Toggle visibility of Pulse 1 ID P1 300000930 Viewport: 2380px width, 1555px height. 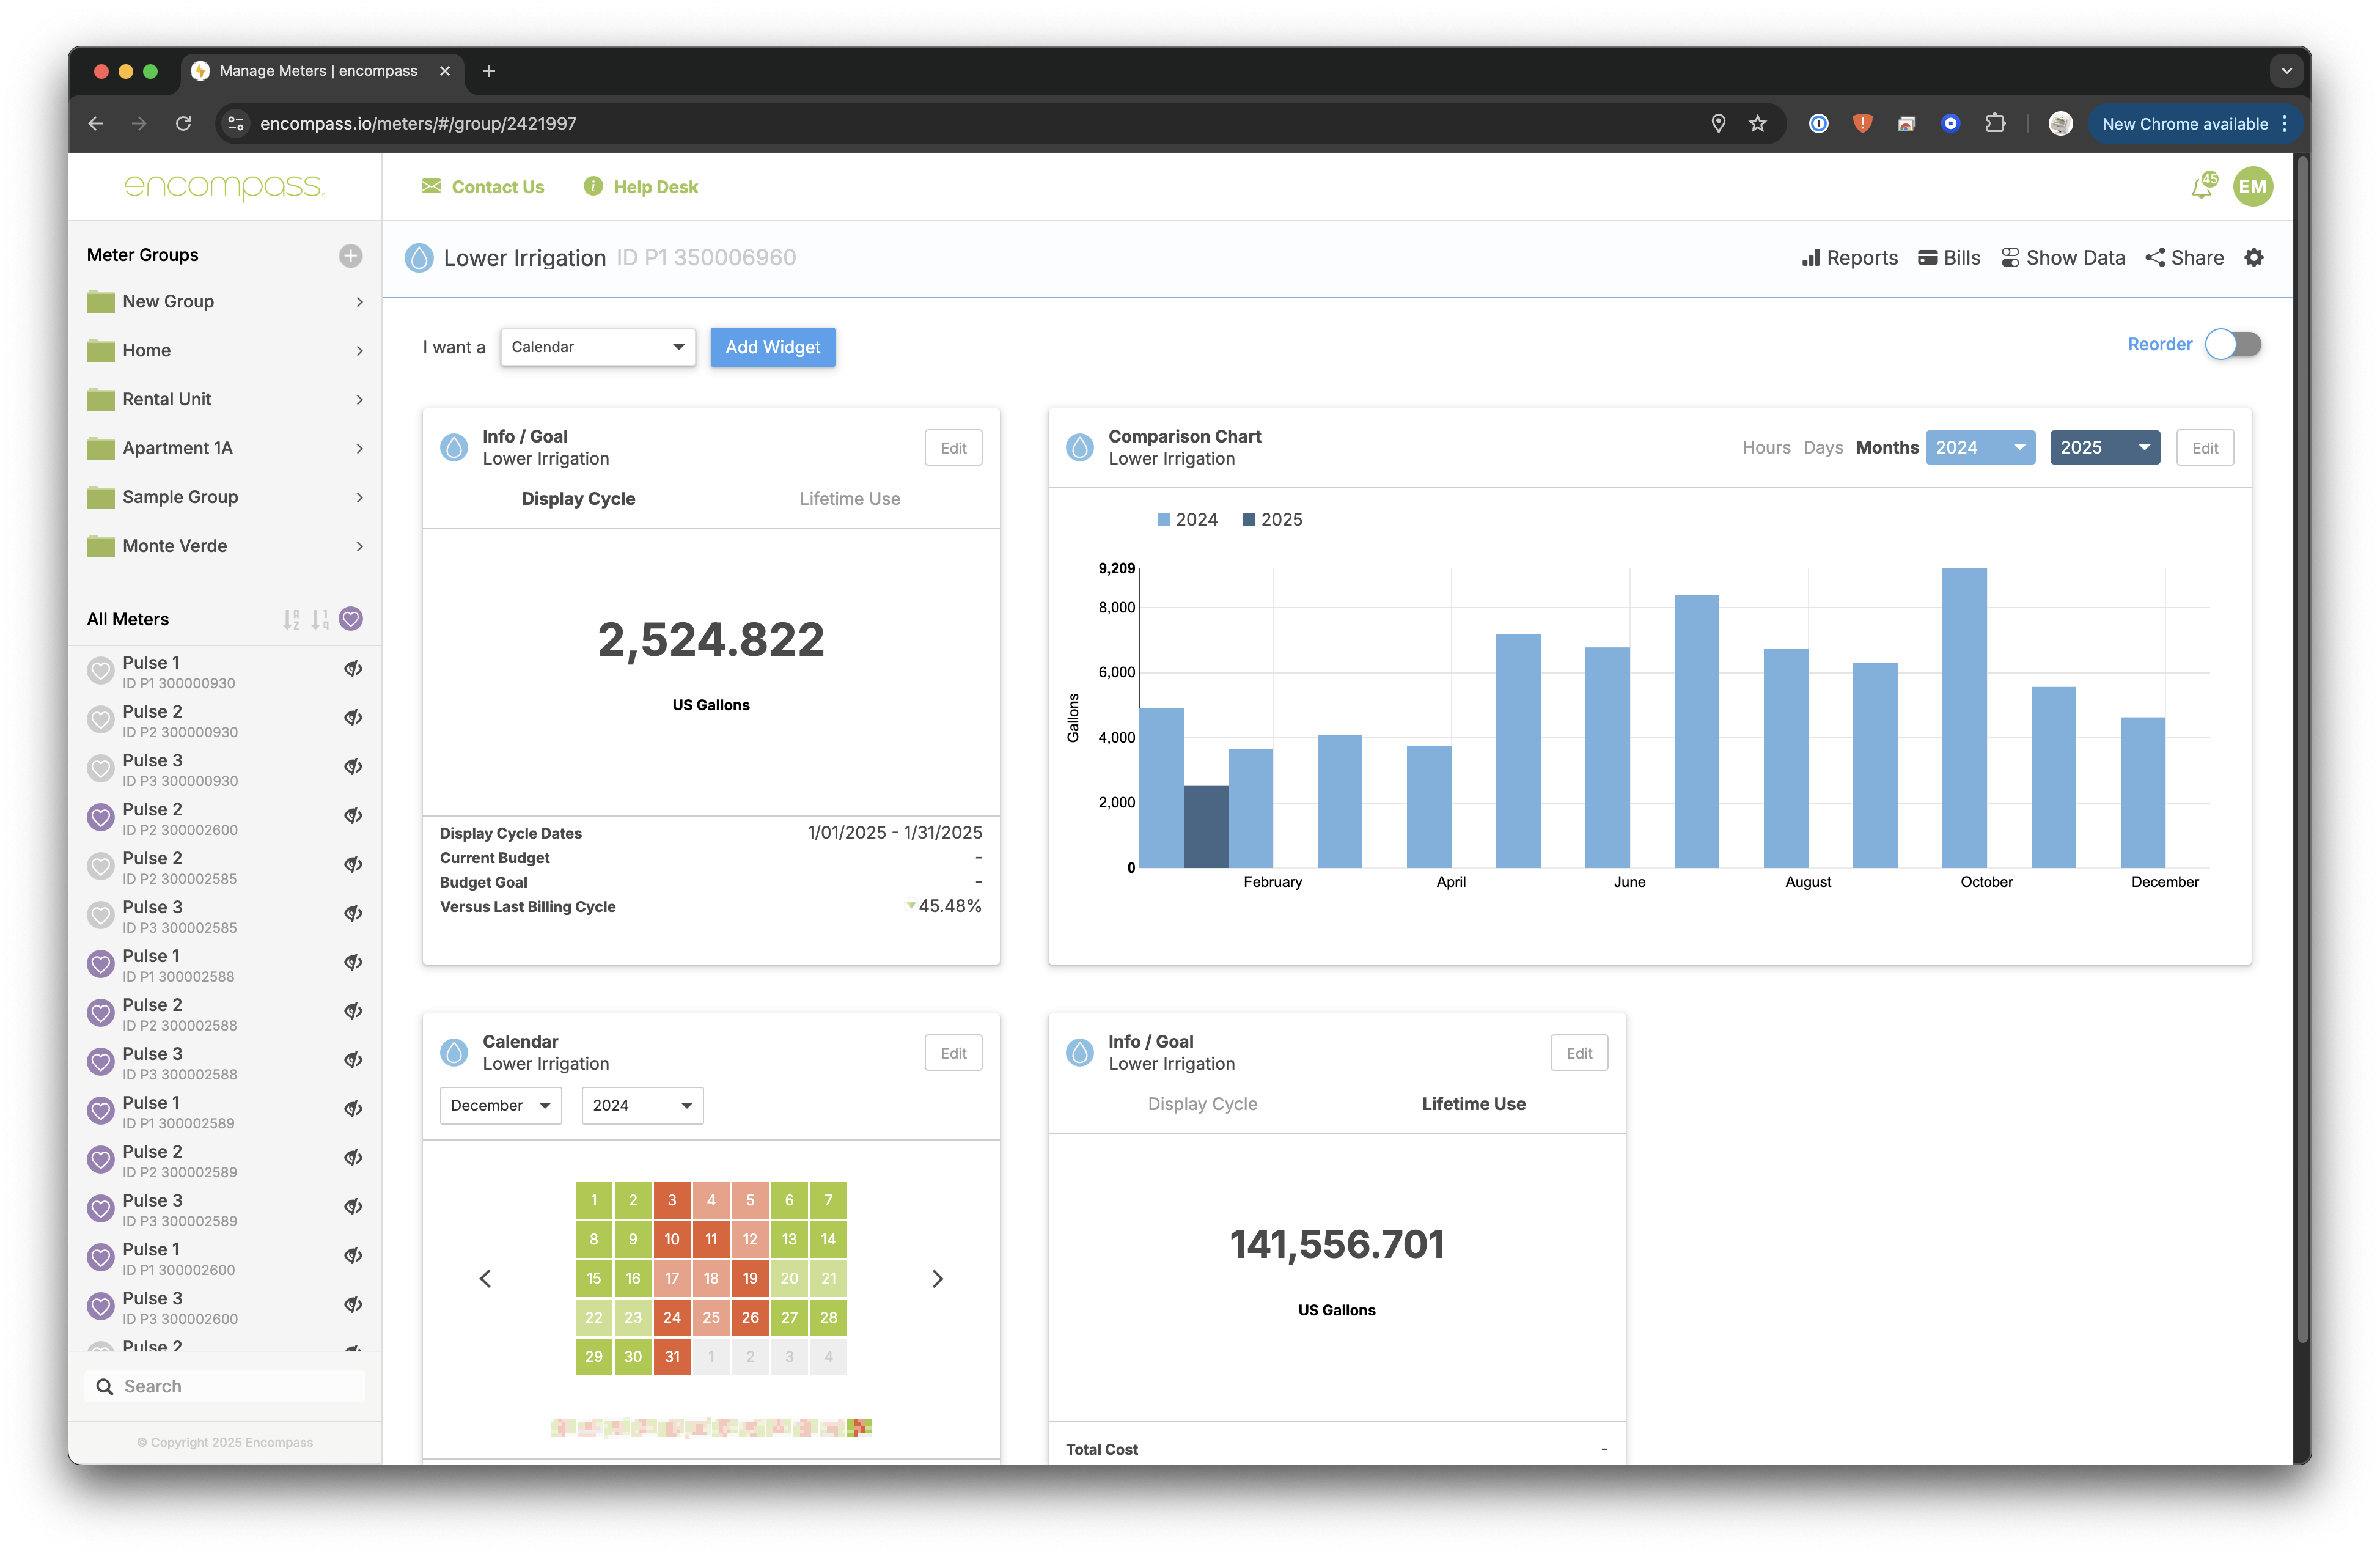click(353, 669)
